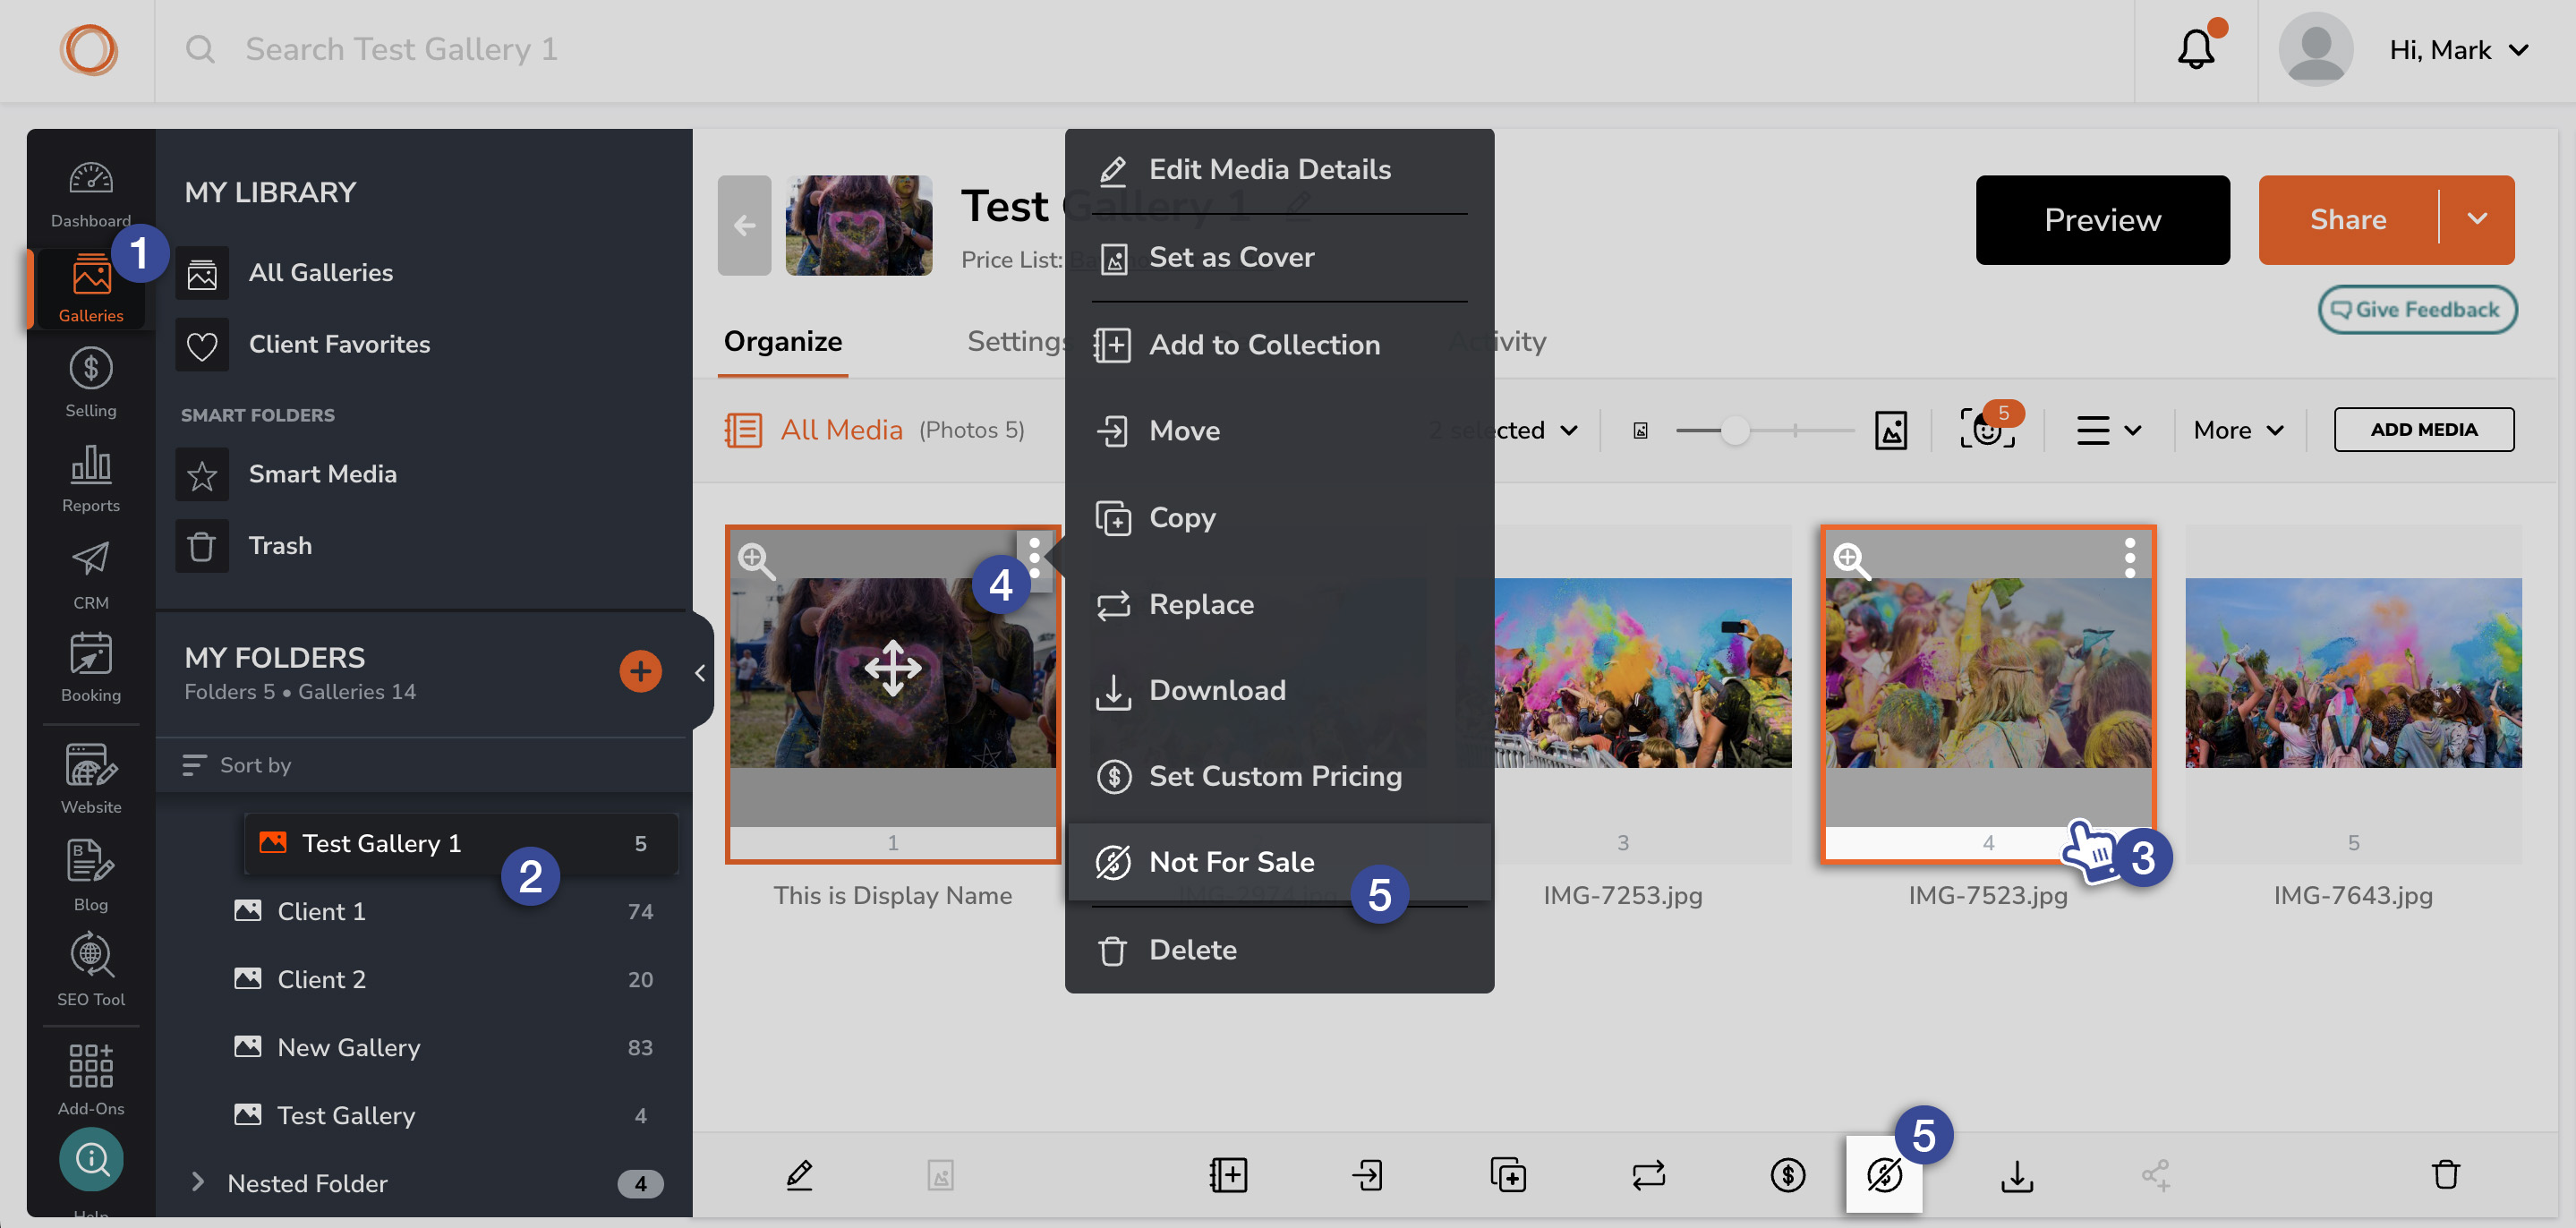Choose Edit Media Details from menu

point(1278,169)
